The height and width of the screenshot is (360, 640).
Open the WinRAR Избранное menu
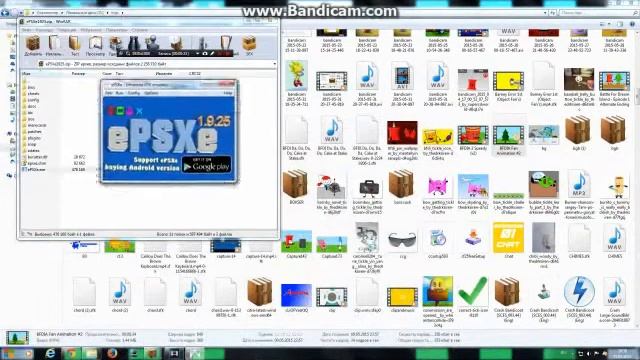91,30
